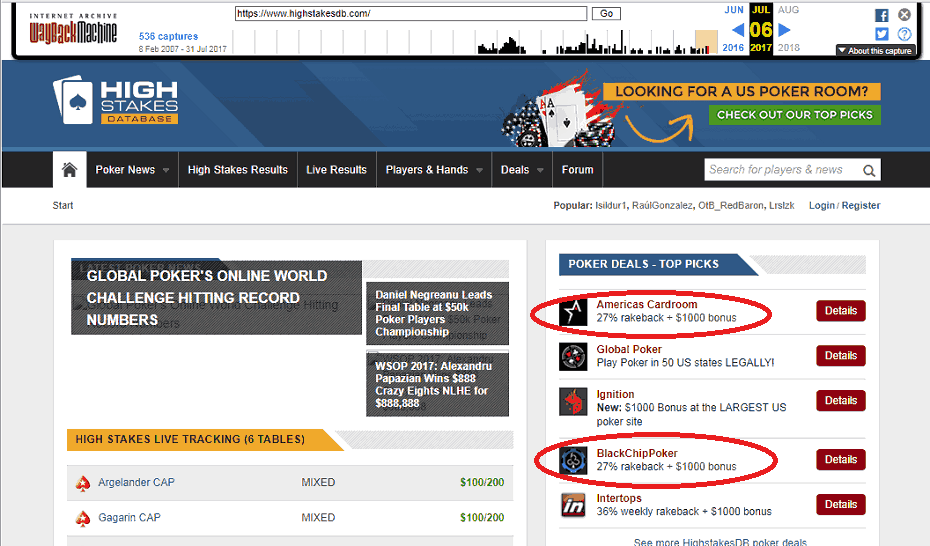Screen dimensions: 930x546
Task: Open Daniel Negreanu Leads Final Table article
Action: coord(437,313)
